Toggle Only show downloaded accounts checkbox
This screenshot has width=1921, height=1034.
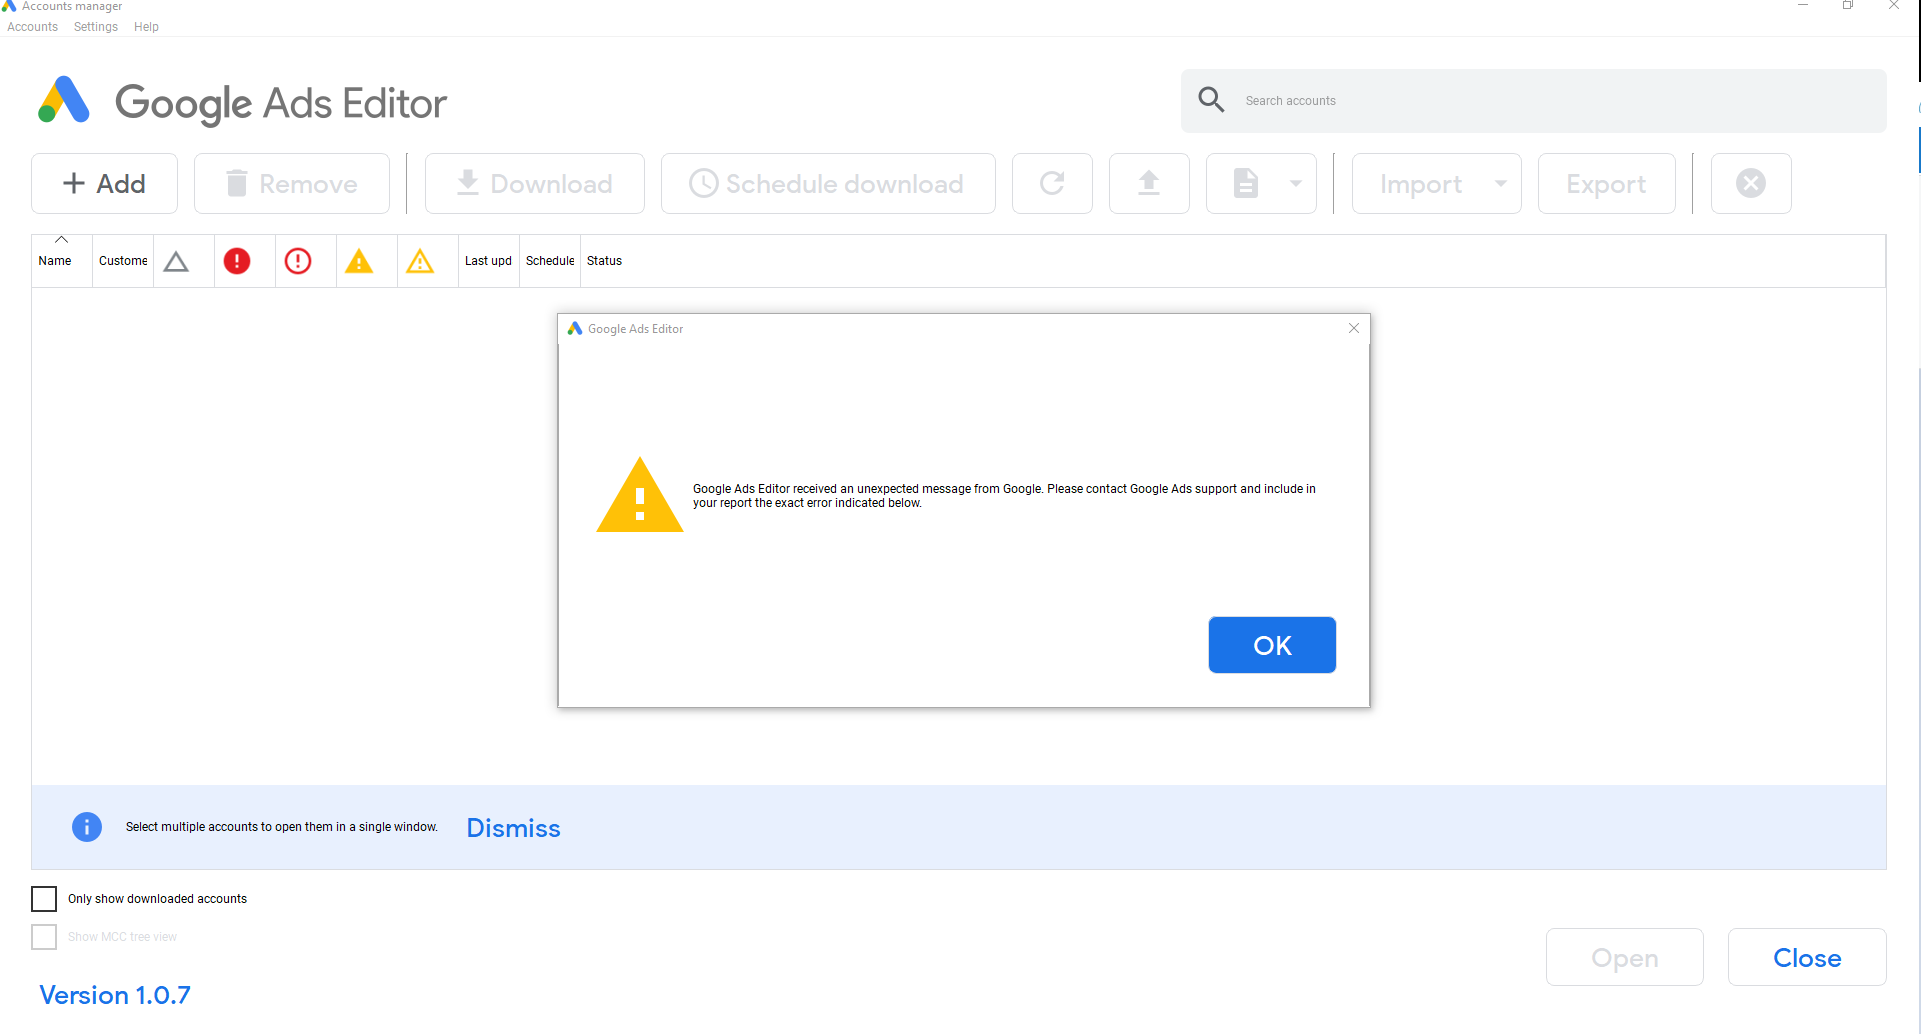[44, 899]
